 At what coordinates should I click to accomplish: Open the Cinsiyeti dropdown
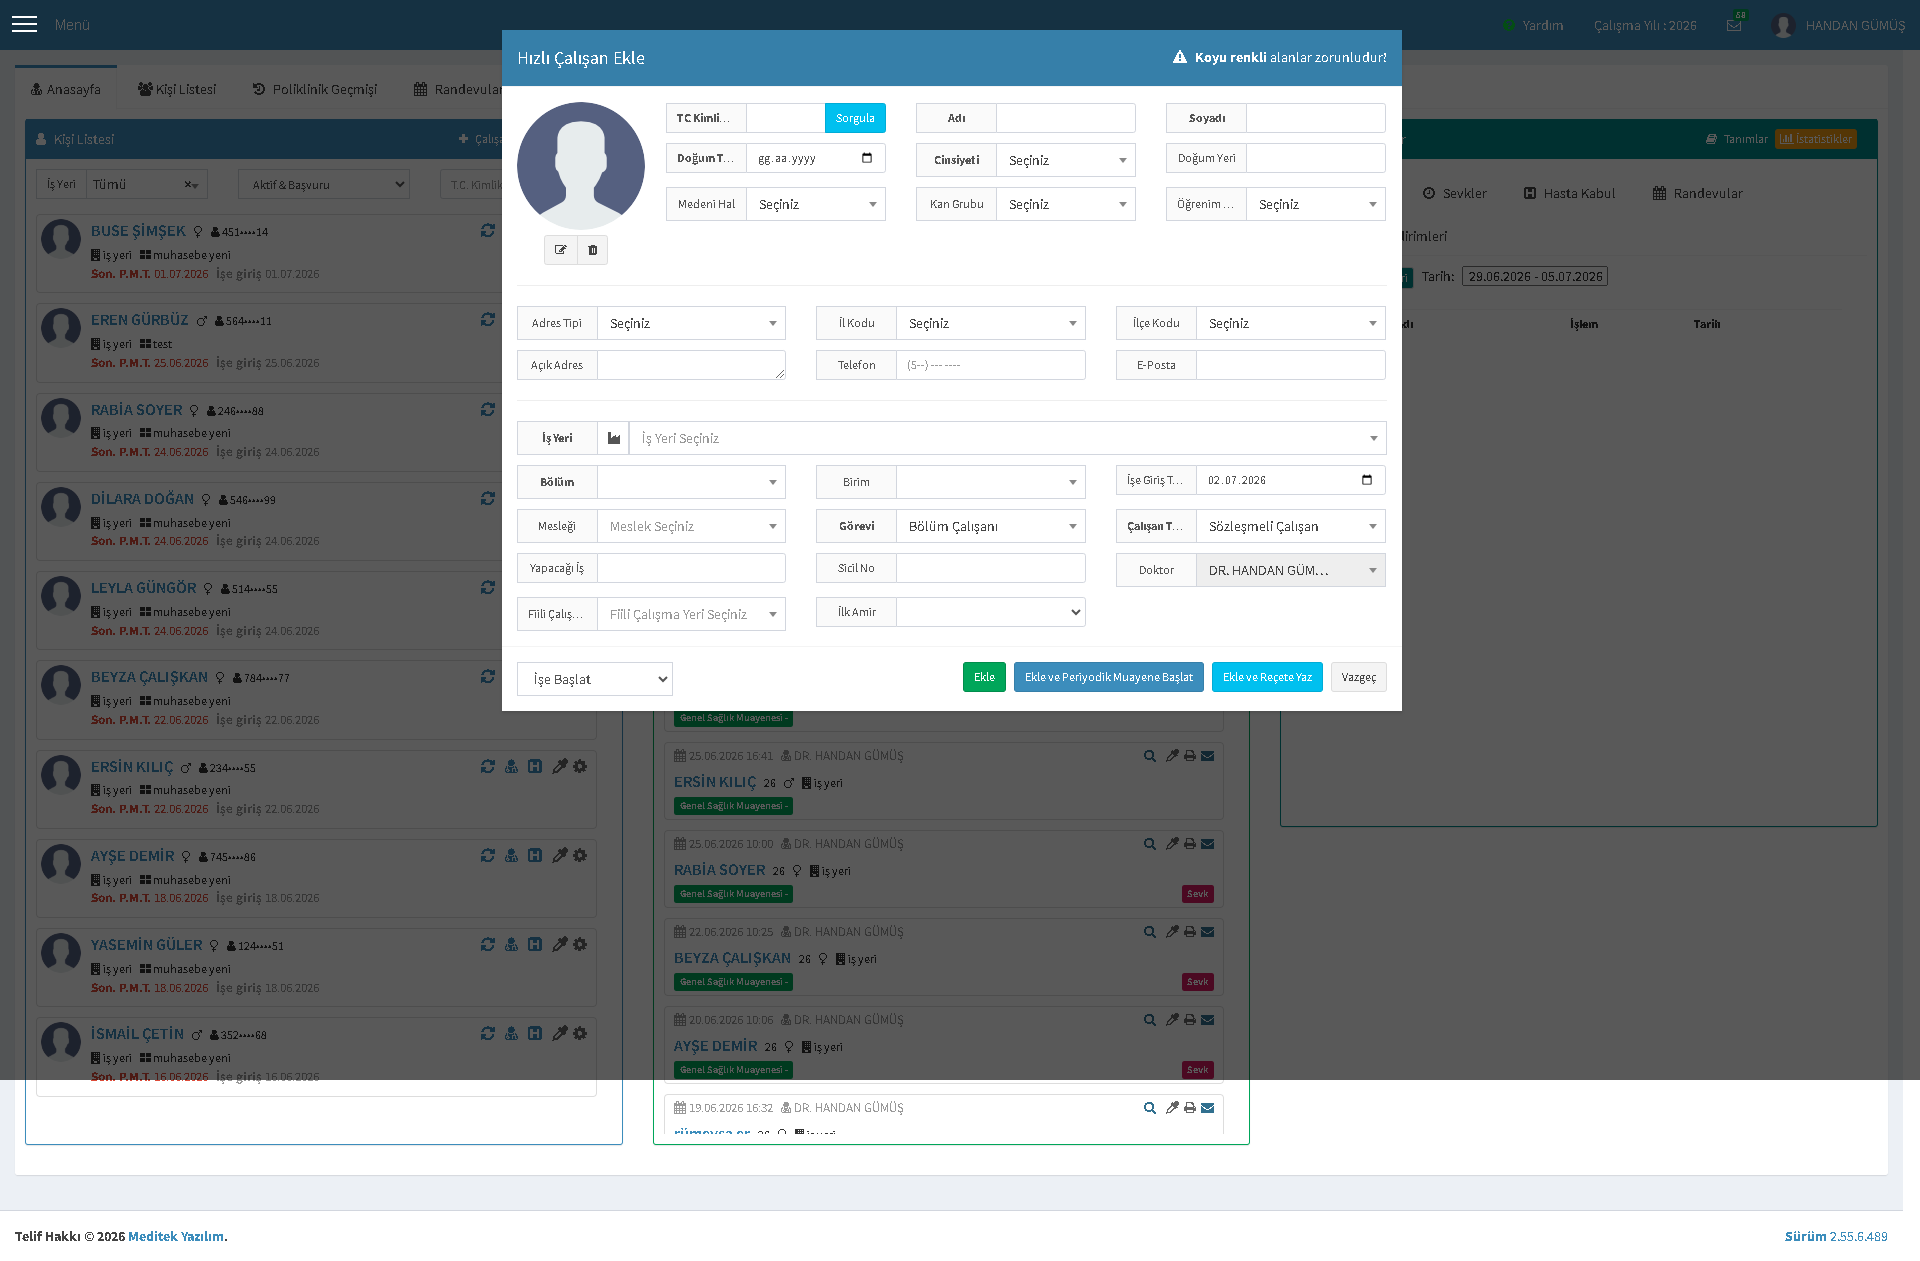pyautogui.click(x=1066, y=160)
